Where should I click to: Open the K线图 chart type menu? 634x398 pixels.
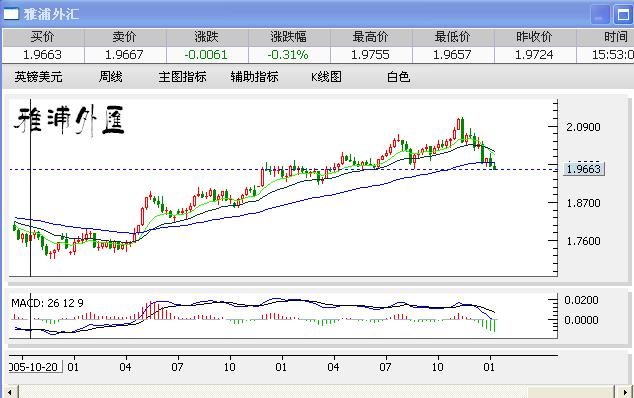(x=326, y=76)
